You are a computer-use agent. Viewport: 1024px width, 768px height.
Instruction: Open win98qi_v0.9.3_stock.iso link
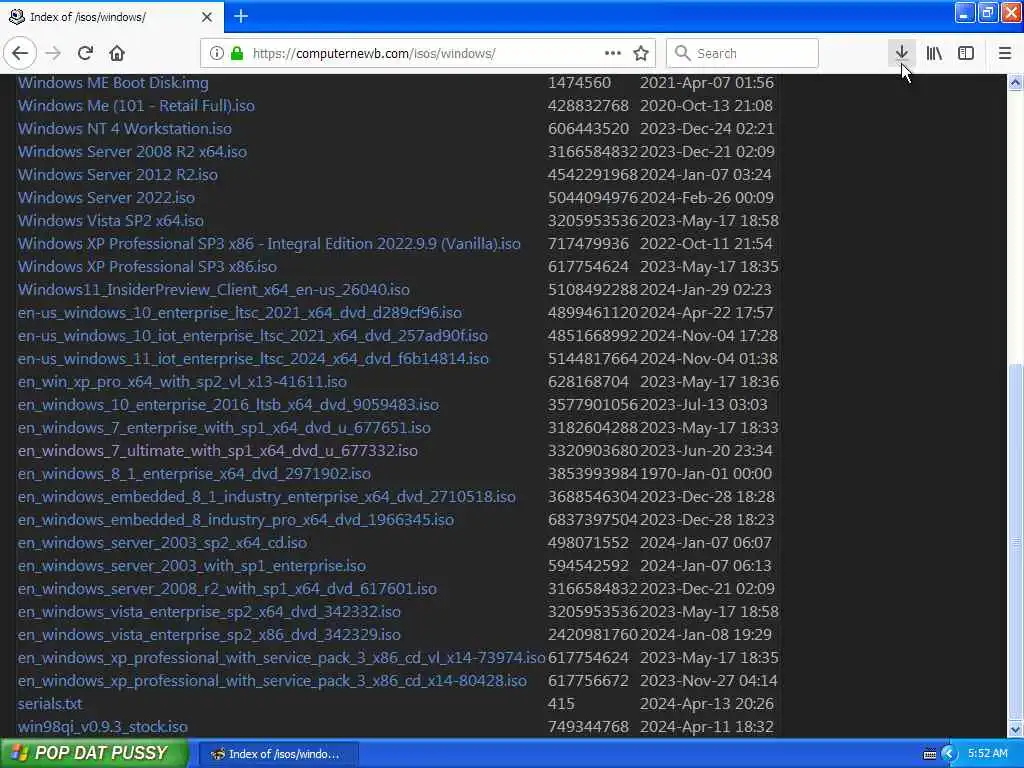pos(103,727)
